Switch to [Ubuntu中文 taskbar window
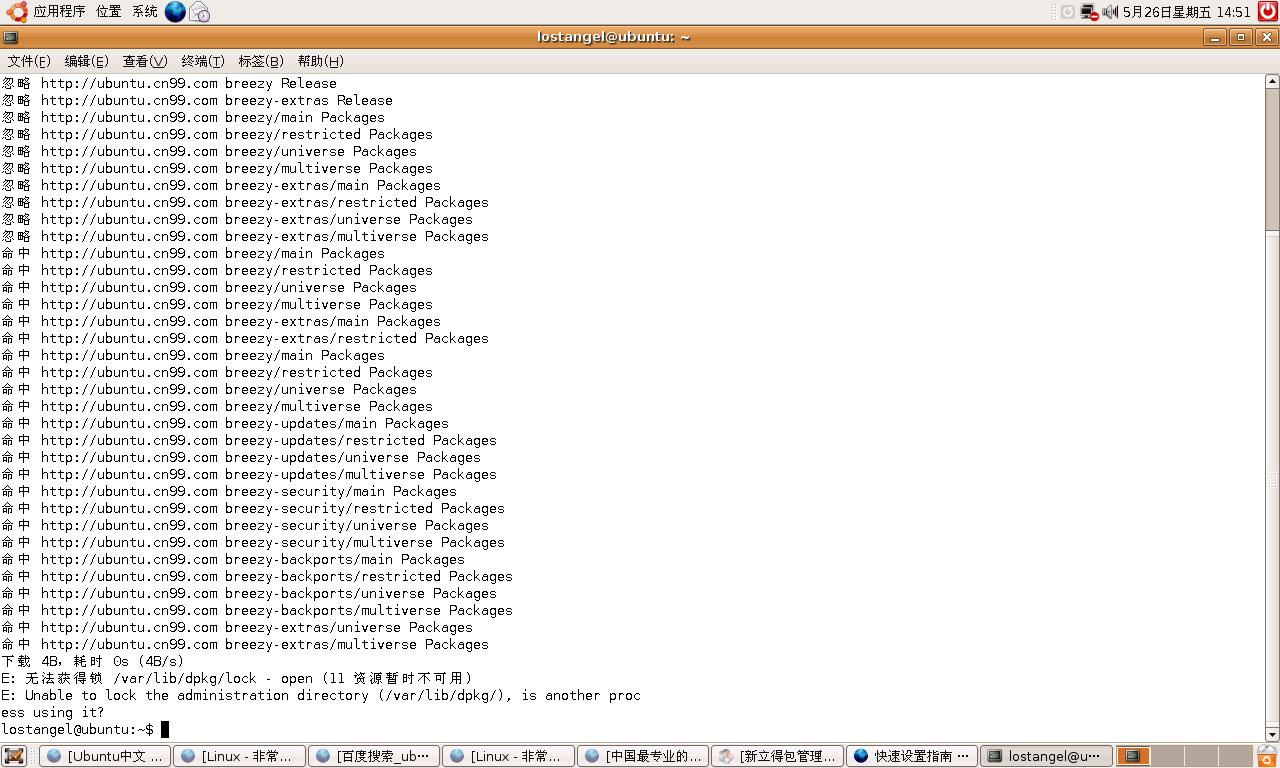 click(105, 756)
